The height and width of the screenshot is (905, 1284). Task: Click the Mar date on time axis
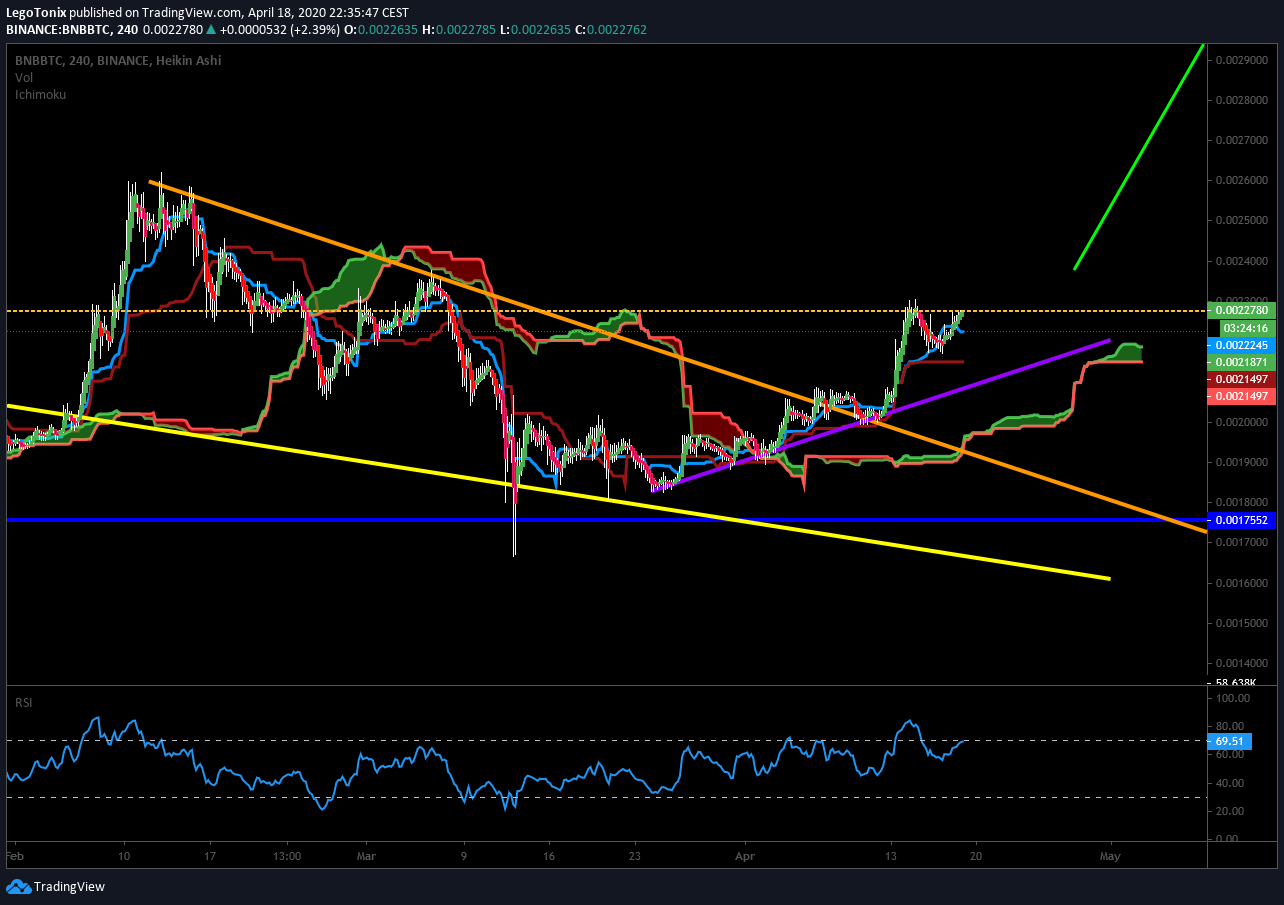pyautogui.click(x=366, y=857)
